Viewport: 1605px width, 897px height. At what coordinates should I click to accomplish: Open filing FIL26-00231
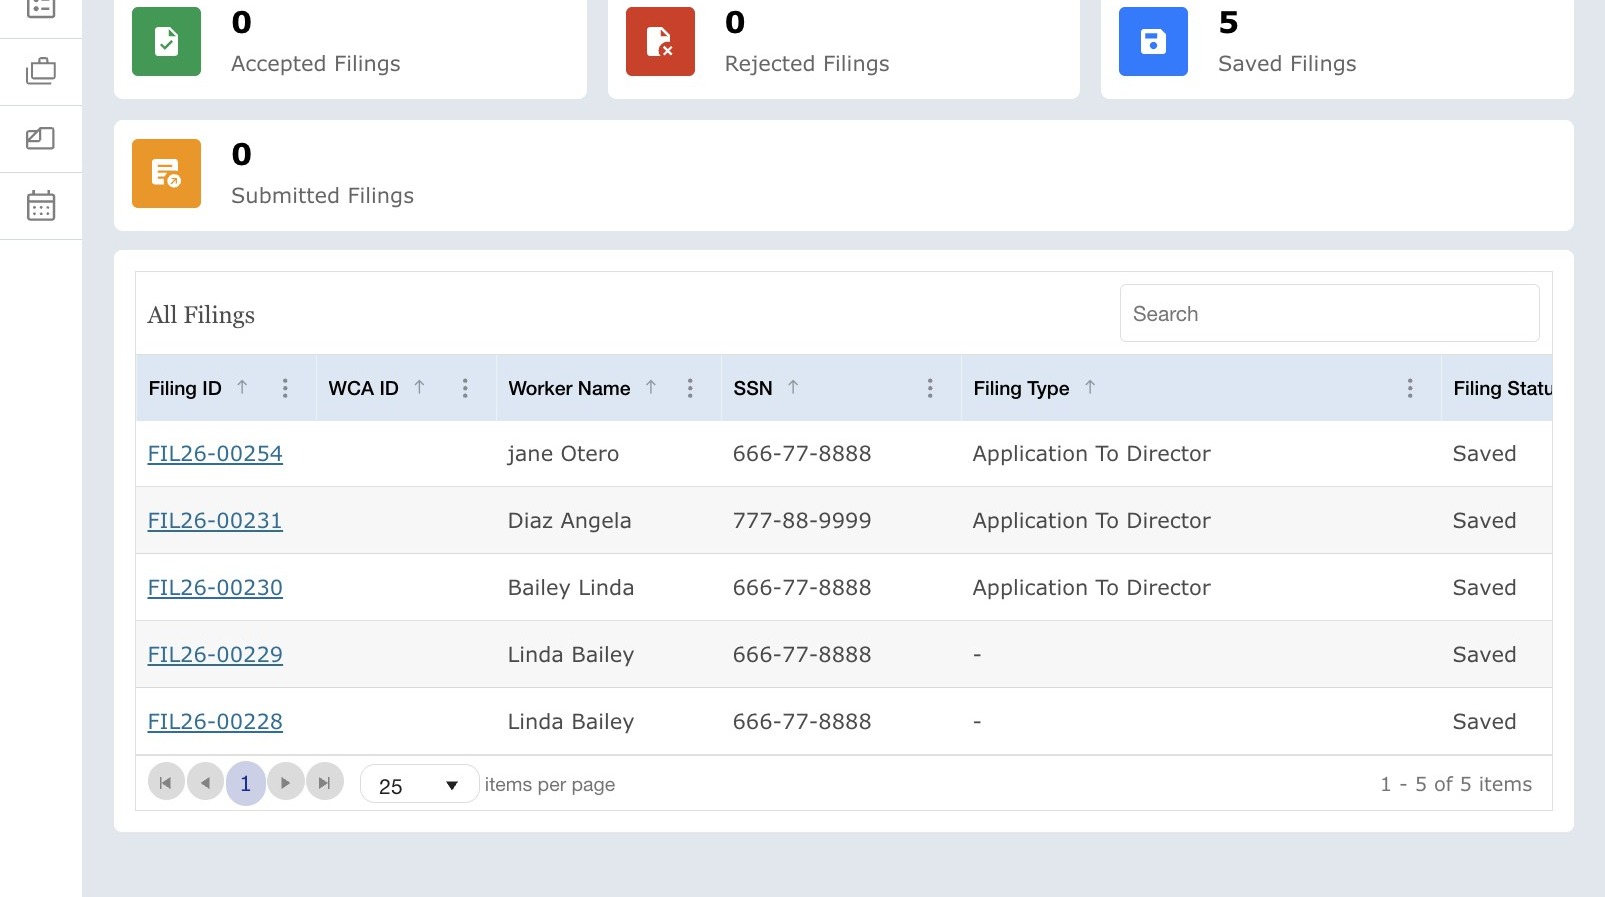[x=215, y=521]
